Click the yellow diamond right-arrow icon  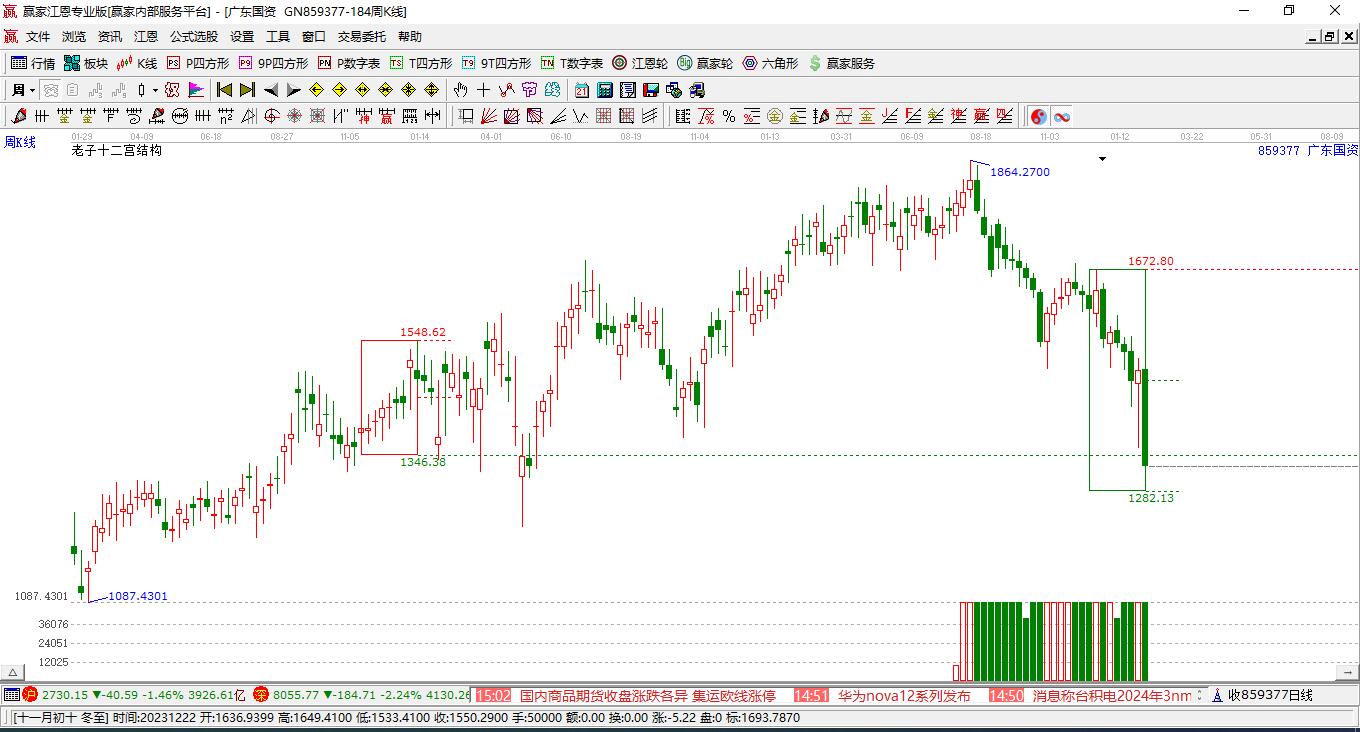point(339,90)
